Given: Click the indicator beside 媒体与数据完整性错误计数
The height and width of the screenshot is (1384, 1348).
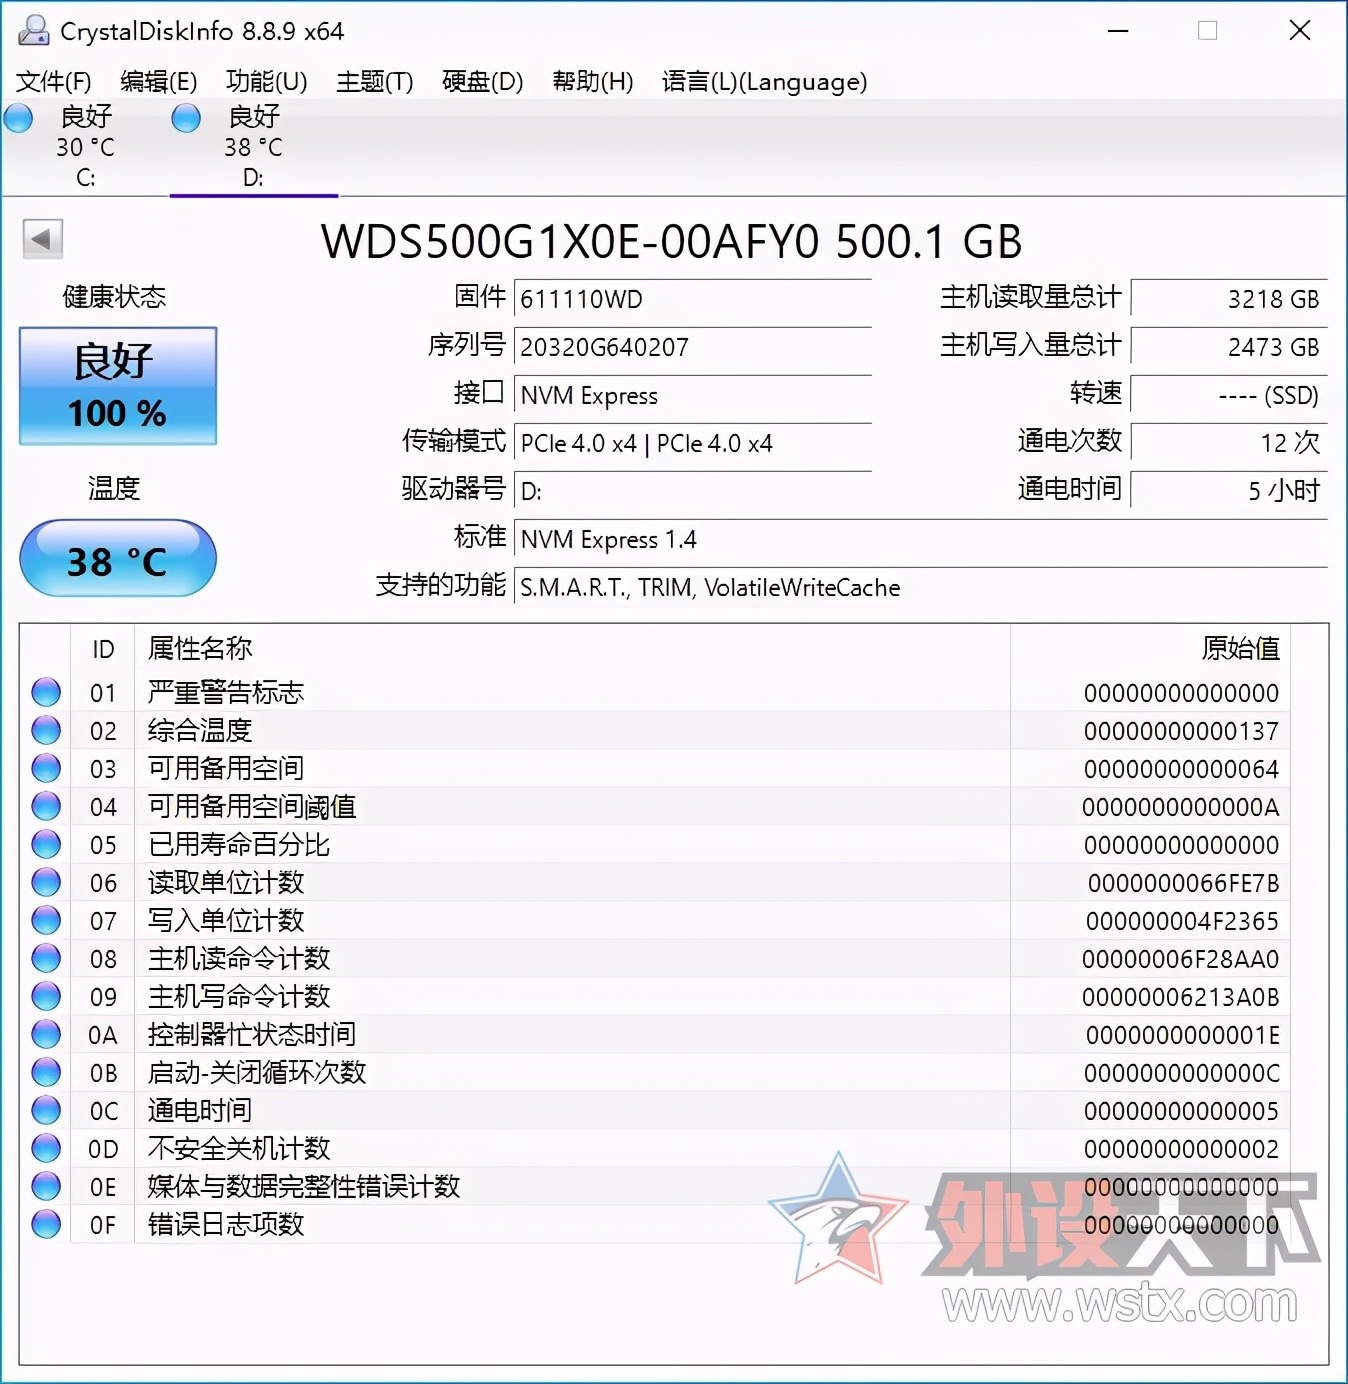Looking at the screenshot, I should (45, 1185).
